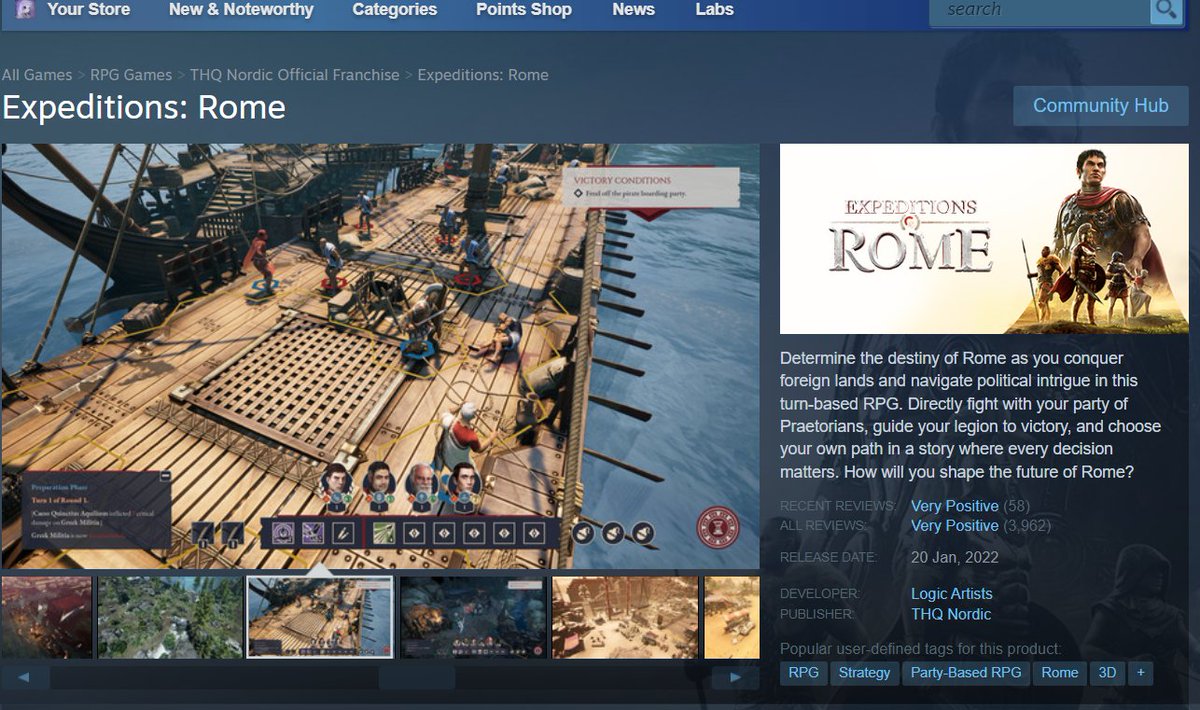The image size is (1200, 710).
Task: Follow the THQ Nordic Official Franchise breadcrumb
Action: 297,75
